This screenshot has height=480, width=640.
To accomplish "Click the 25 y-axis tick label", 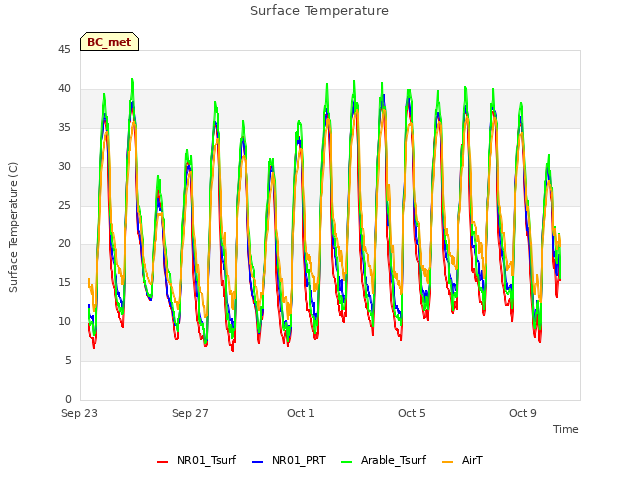I will pyautogui.click(x=64, y=205).
